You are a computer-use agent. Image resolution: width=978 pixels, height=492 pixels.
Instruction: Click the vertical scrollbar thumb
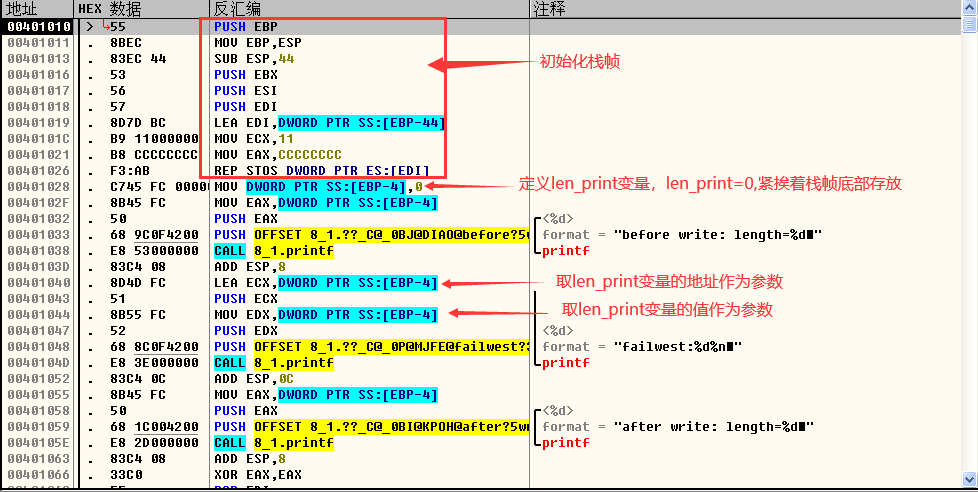point(969,24)
